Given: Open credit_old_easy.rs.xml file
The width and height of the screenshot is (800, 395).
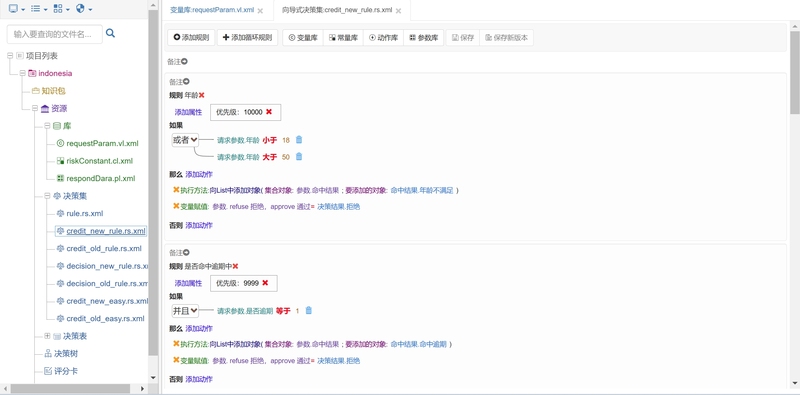Looking at the screenshot, I should [x=105, y=318].
